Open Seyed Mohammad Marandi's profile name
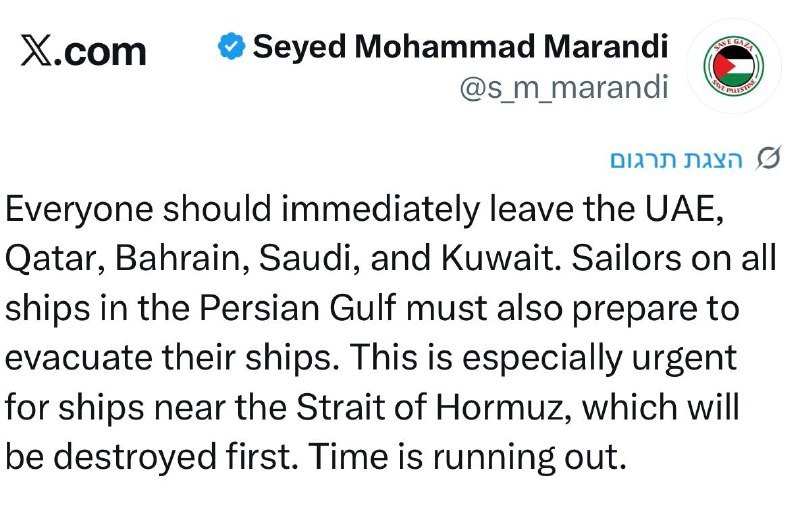 (460, 46)
